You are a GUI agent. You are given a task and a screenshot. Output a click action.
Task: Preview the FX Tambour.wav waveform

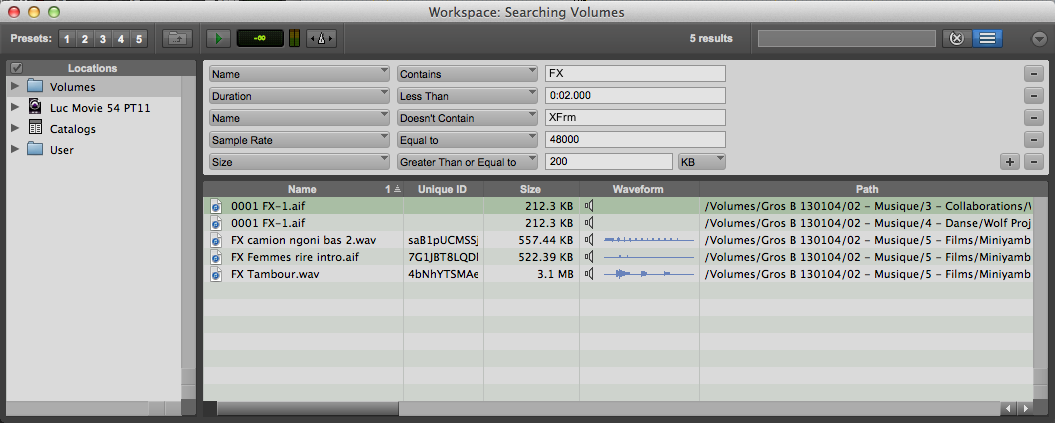pyautogui.click(x=649, y=274)
